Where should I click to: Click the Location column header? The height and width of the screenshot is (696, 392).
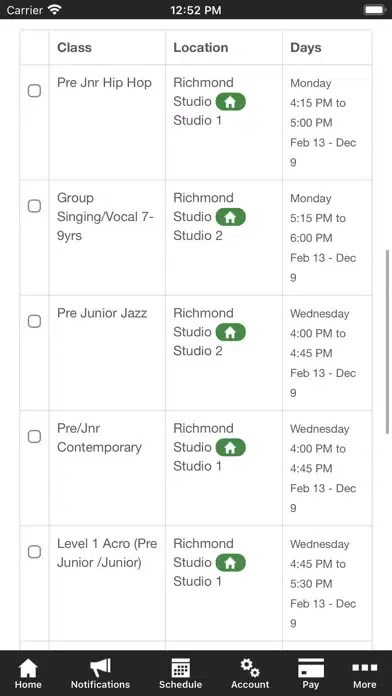(201, 47)
